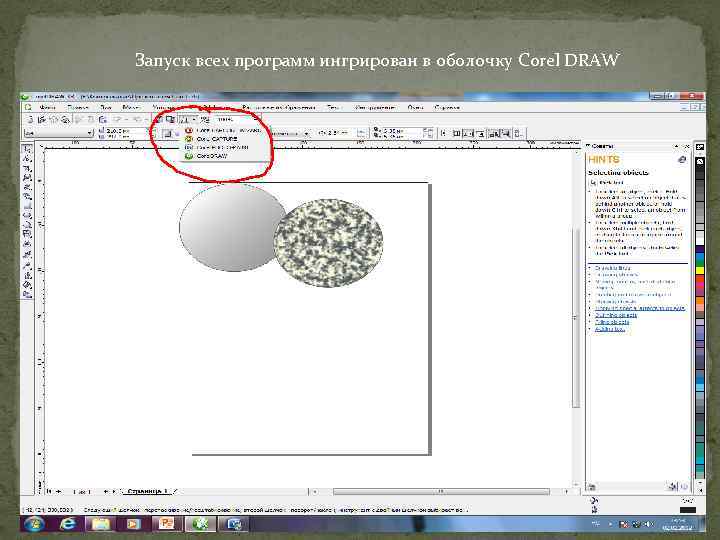Screen dimensions: 720x540
Task: Open the paper type dropdown
Action: tap(58, 133)
